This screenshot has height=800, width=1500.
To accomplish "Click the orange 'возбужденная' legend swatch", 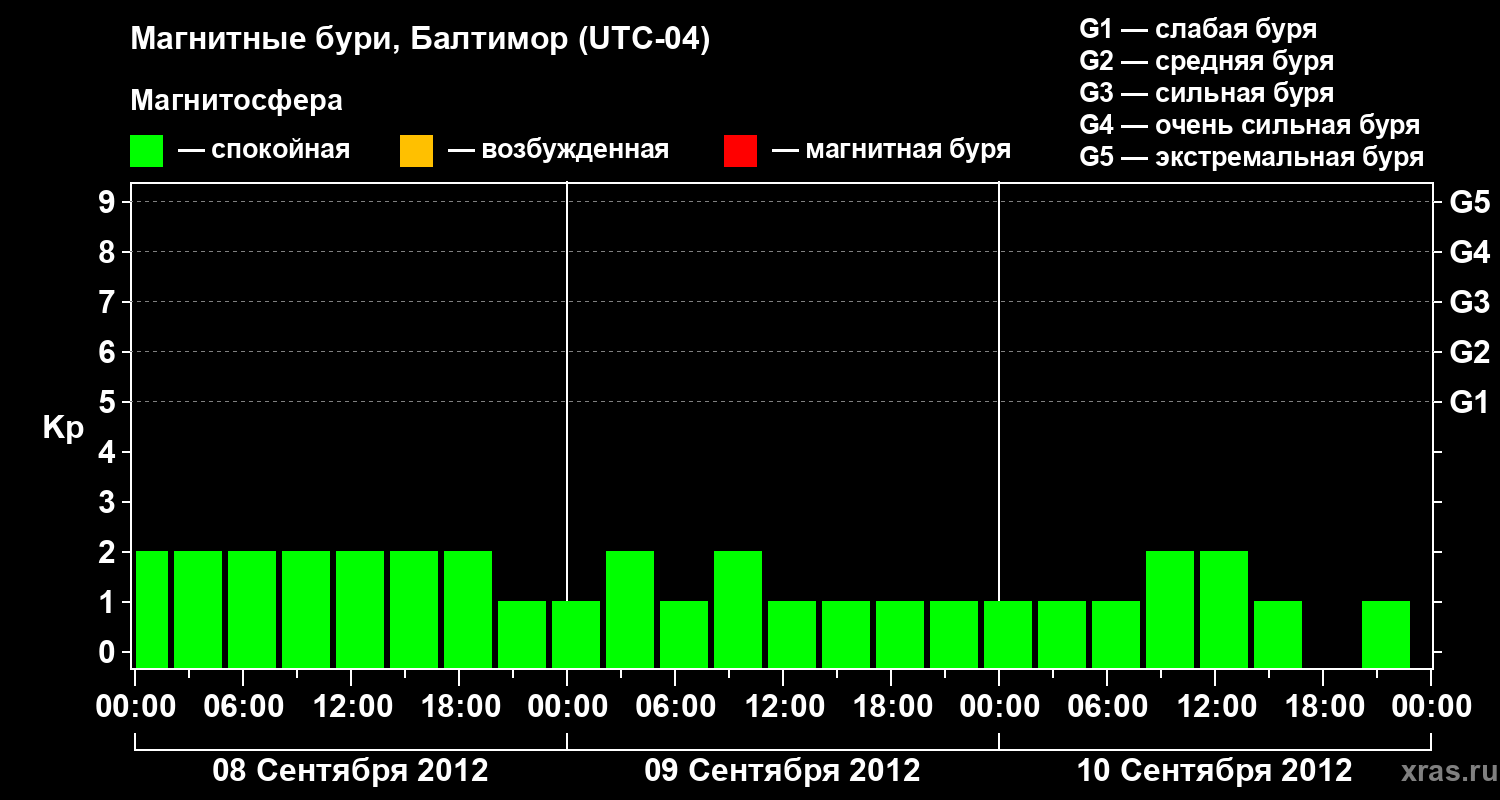I will tap(416, 151).
